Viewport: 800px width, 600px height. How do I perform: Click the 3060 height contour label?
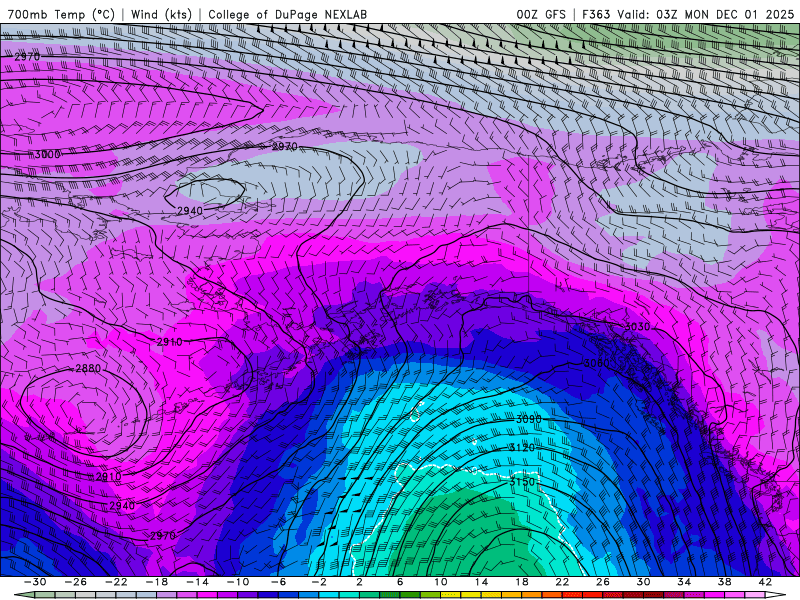(596, 363)
